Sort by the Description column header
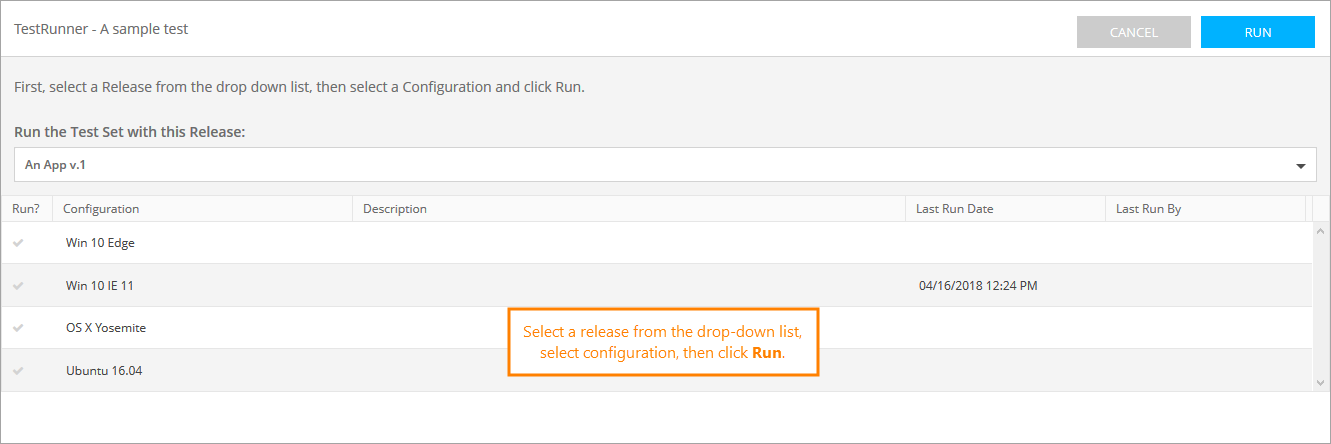 (395, 209)
